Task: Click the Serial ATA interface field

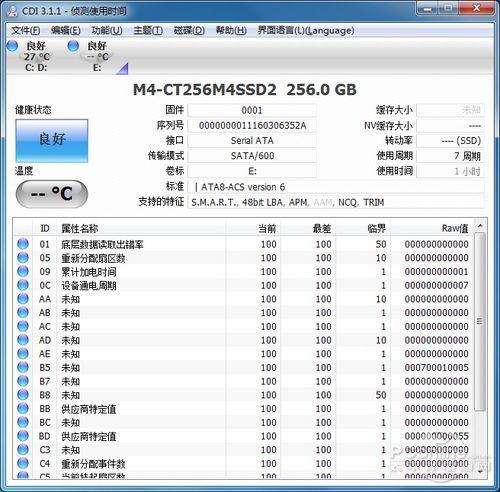Action: [252, 141]
